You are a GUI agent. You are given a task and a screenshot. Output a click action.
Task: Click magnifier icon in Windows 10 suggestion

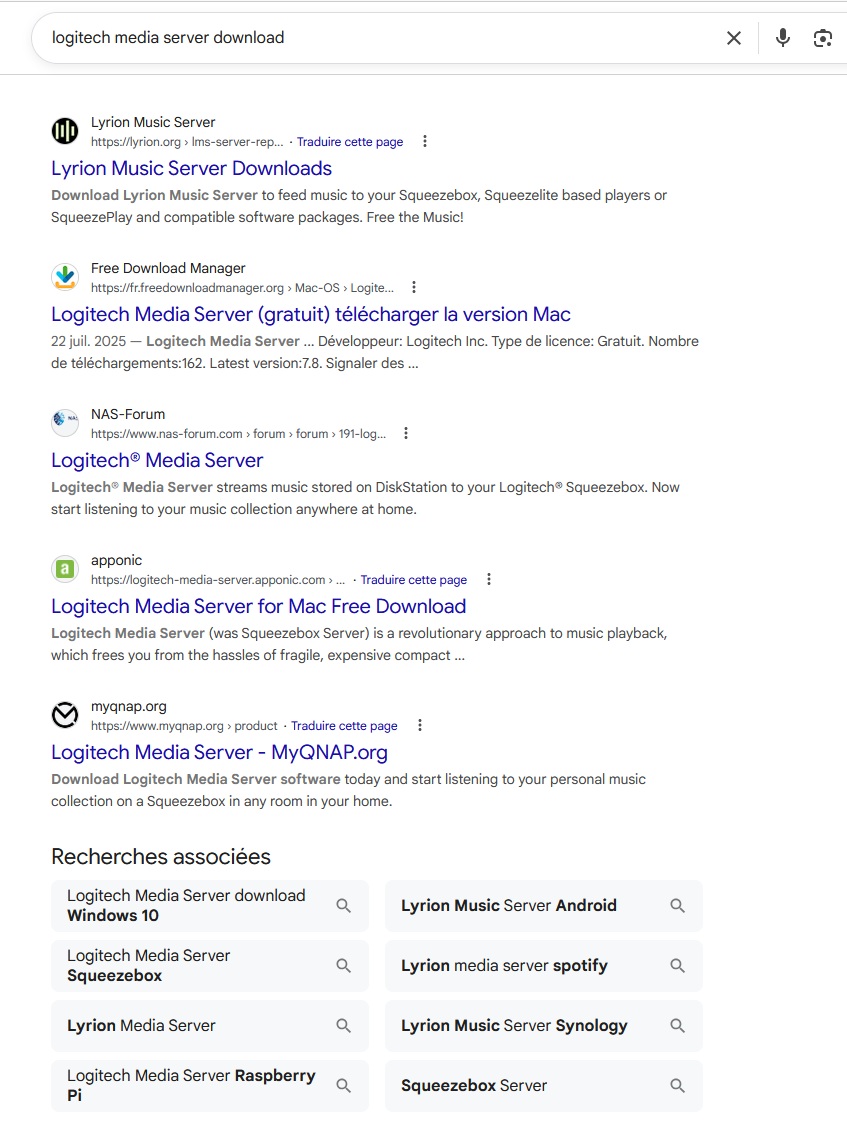[x=343, y=906]
